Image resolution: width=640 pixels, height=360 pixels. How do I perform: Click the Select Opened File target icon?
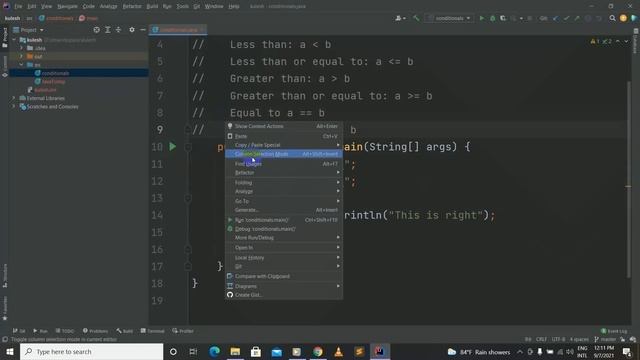click(96, 30)
